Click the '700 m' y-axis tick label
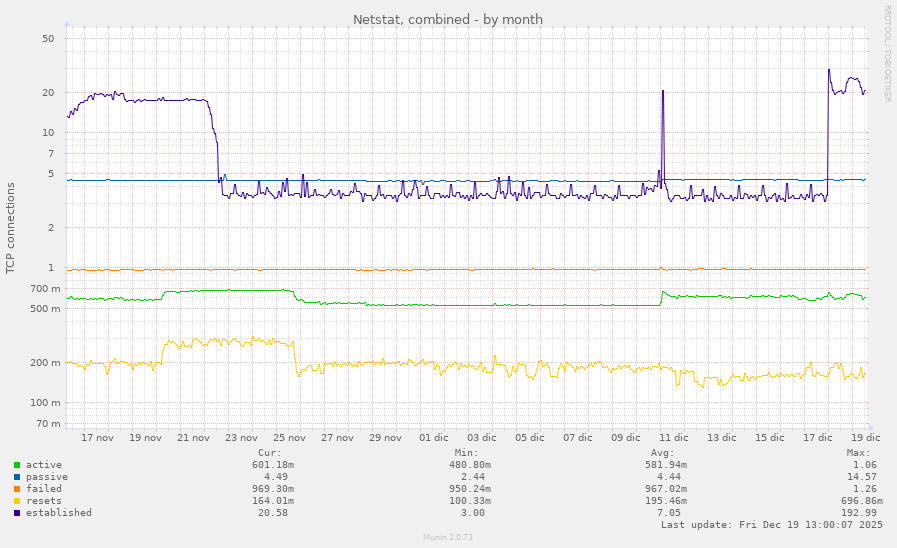The width and height of the screenshot is (897, 548). tap(45, 289)
